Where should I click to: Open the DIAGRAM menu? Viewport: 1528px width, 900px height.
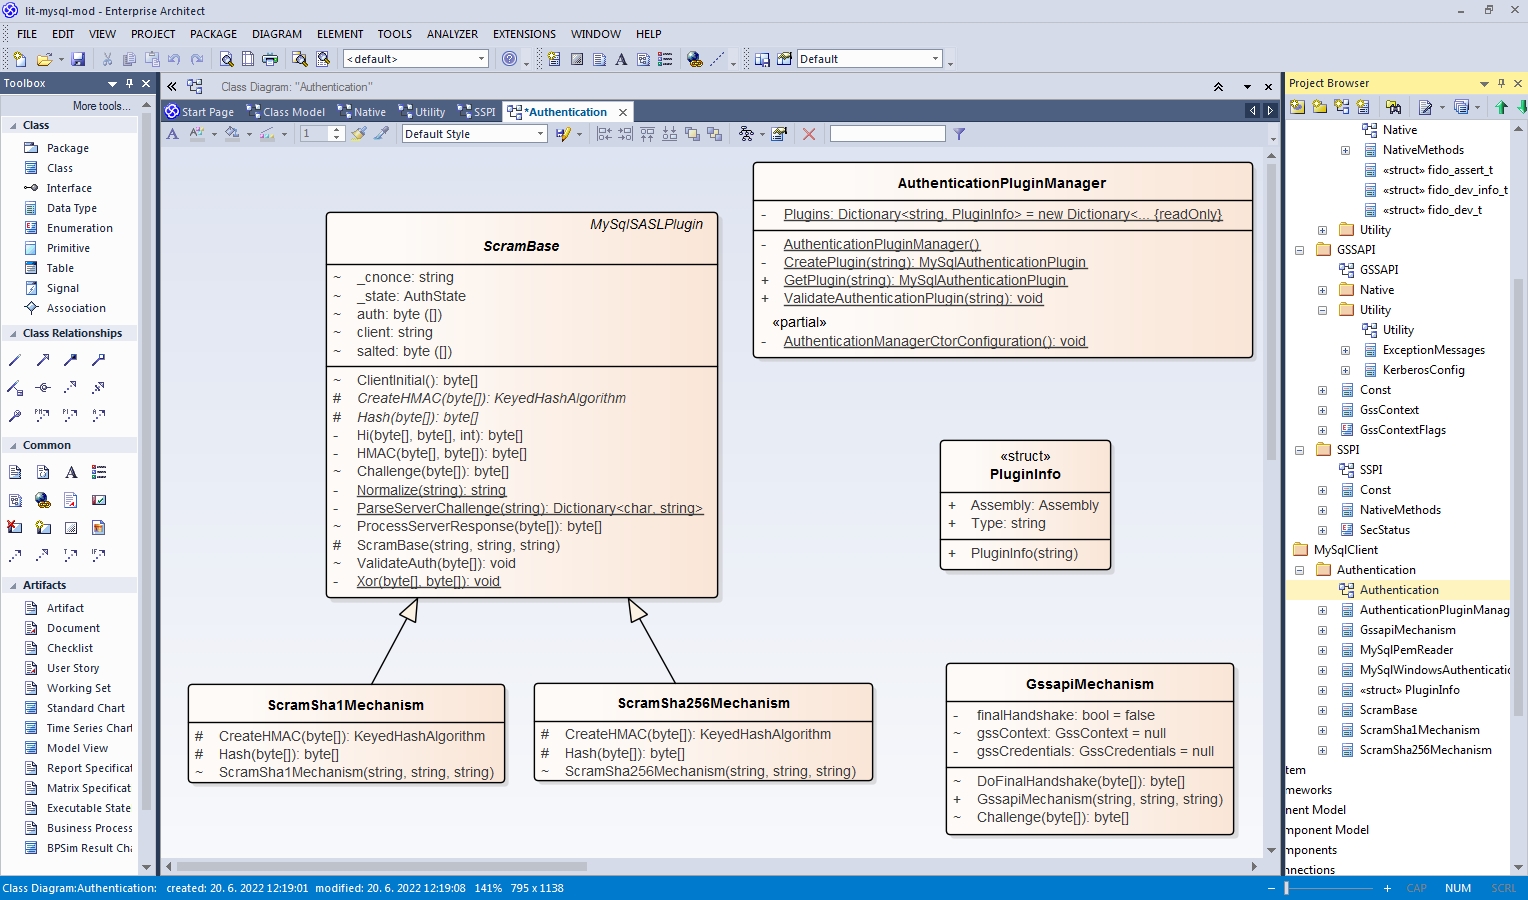tap(277, 34)
